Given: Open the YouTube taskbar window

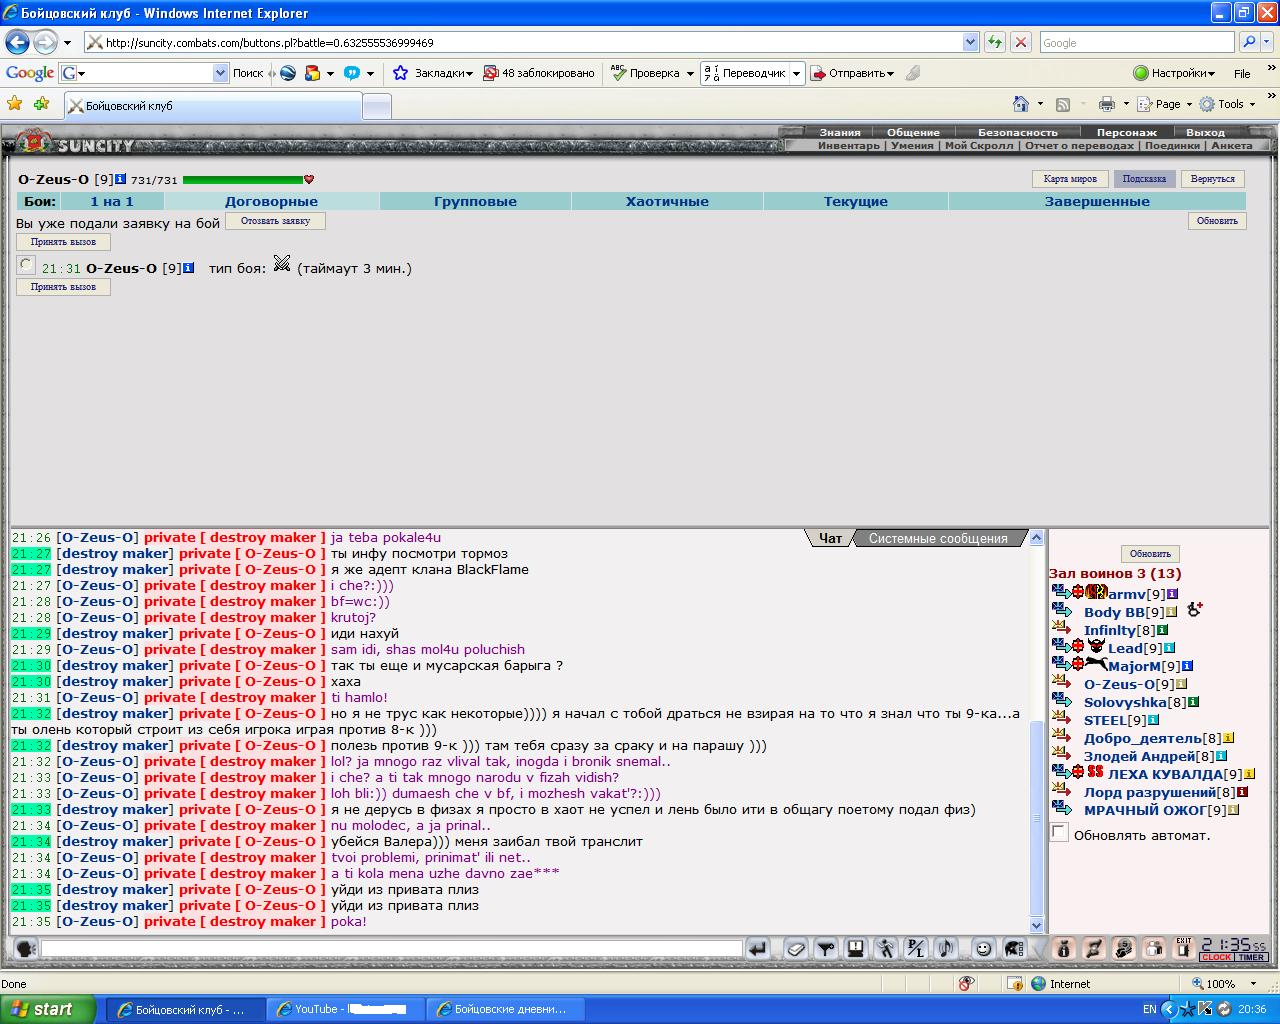Looking at the screenshot, I should tap(345, 1009).
